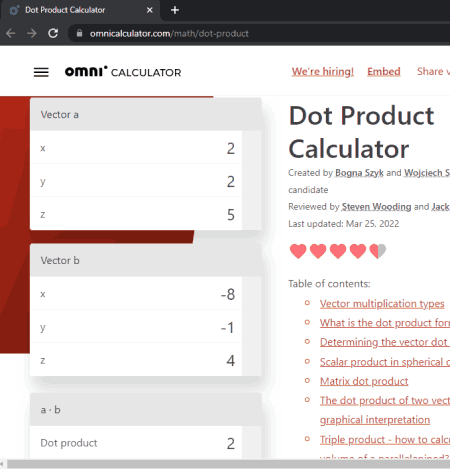Jump to Vector multiplication types
This screenshot has width=450, height=469.
point(382,304)
